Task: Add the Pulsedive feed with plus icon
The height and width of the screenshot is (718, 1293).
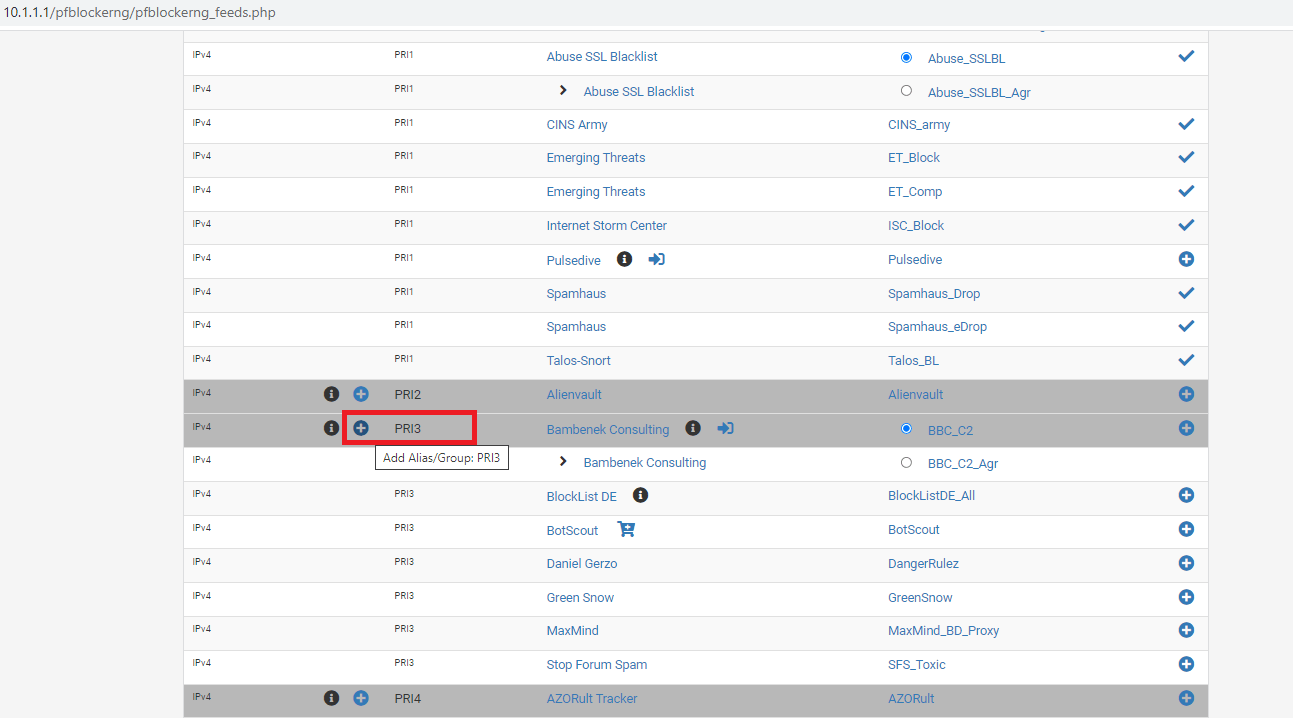Action: (x=1186, y=259)
